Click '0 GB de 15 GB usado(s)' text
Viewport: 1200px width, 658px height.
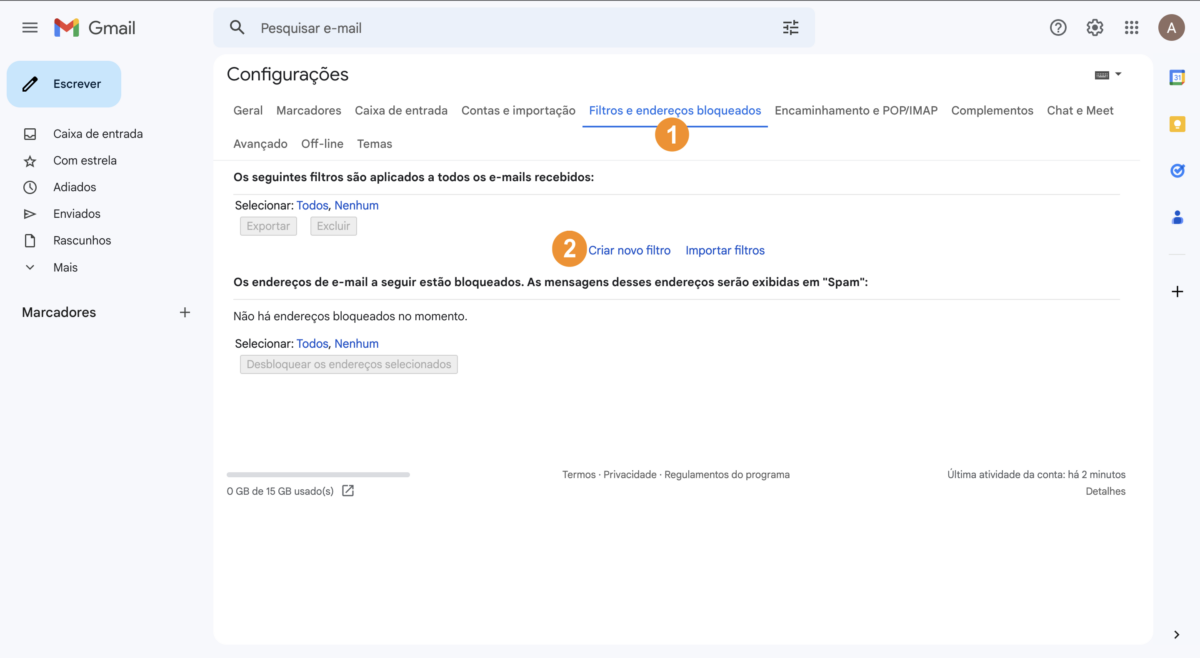(x=280, y=491)
